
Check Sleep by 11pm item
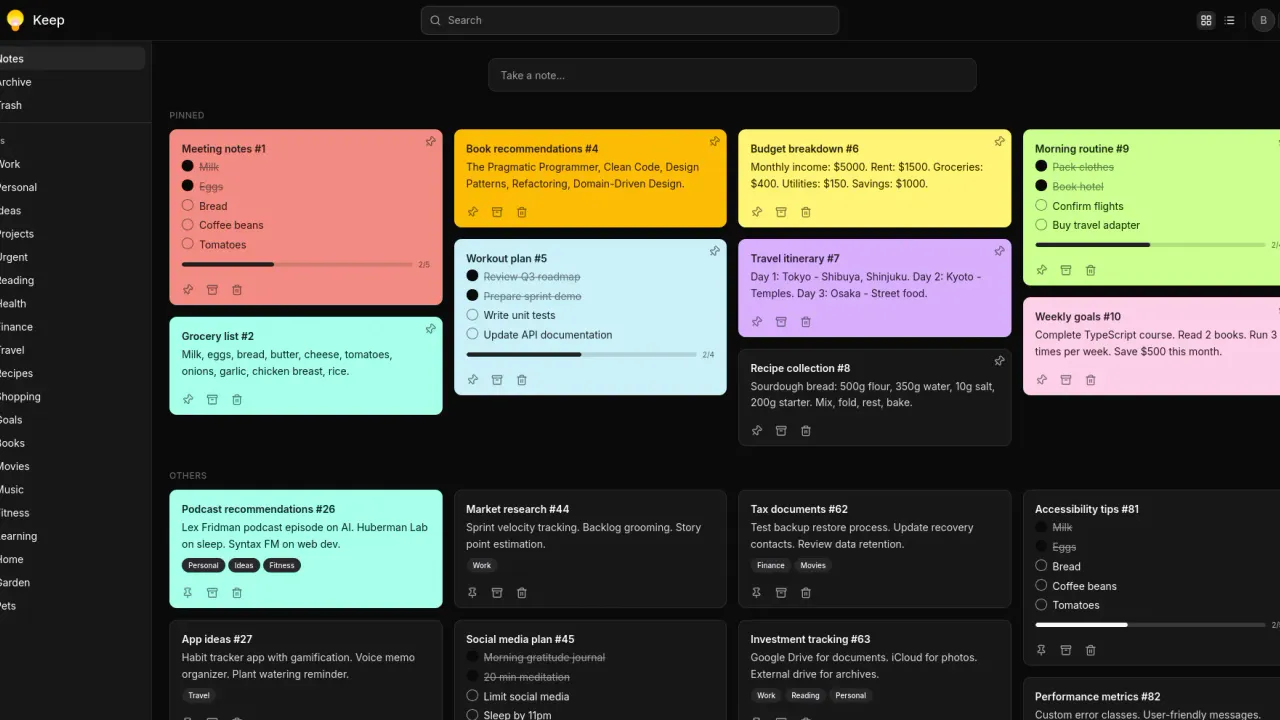pyautogui.click(x=472, y=714)
